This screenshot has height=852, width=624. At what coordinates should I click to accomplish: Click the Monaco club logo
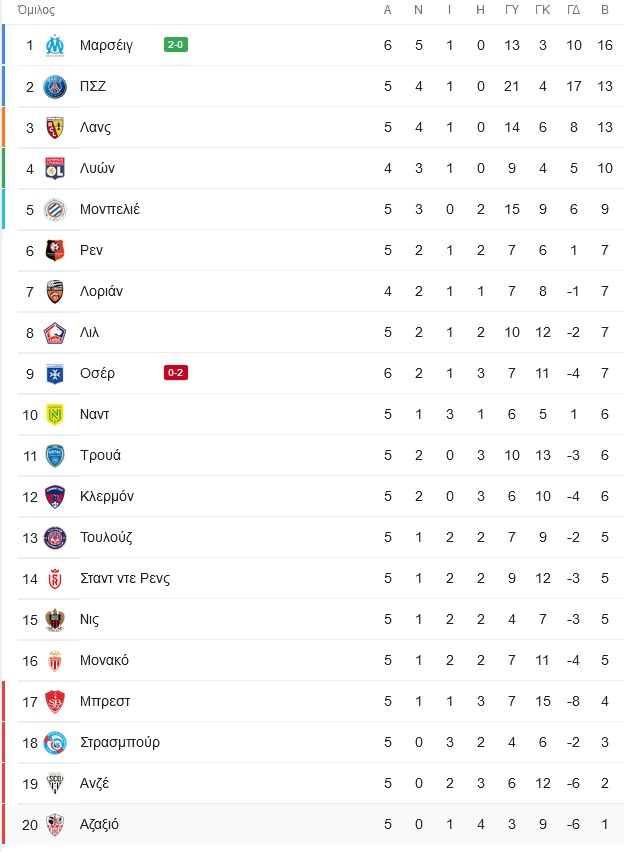(55, 661)
